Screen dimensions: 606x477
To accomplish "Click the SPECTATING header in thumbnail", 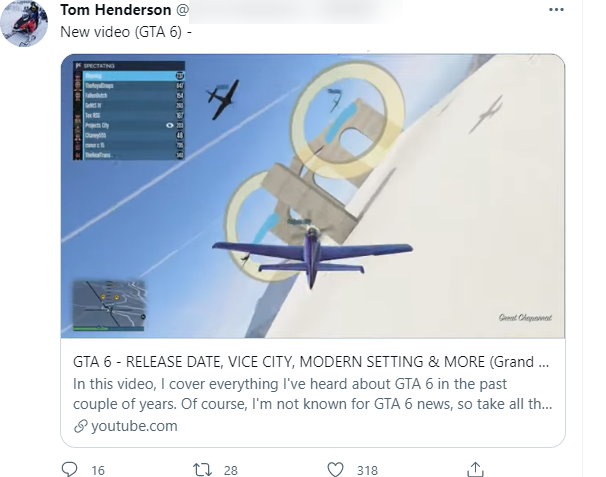I will [x=99, y=66].
